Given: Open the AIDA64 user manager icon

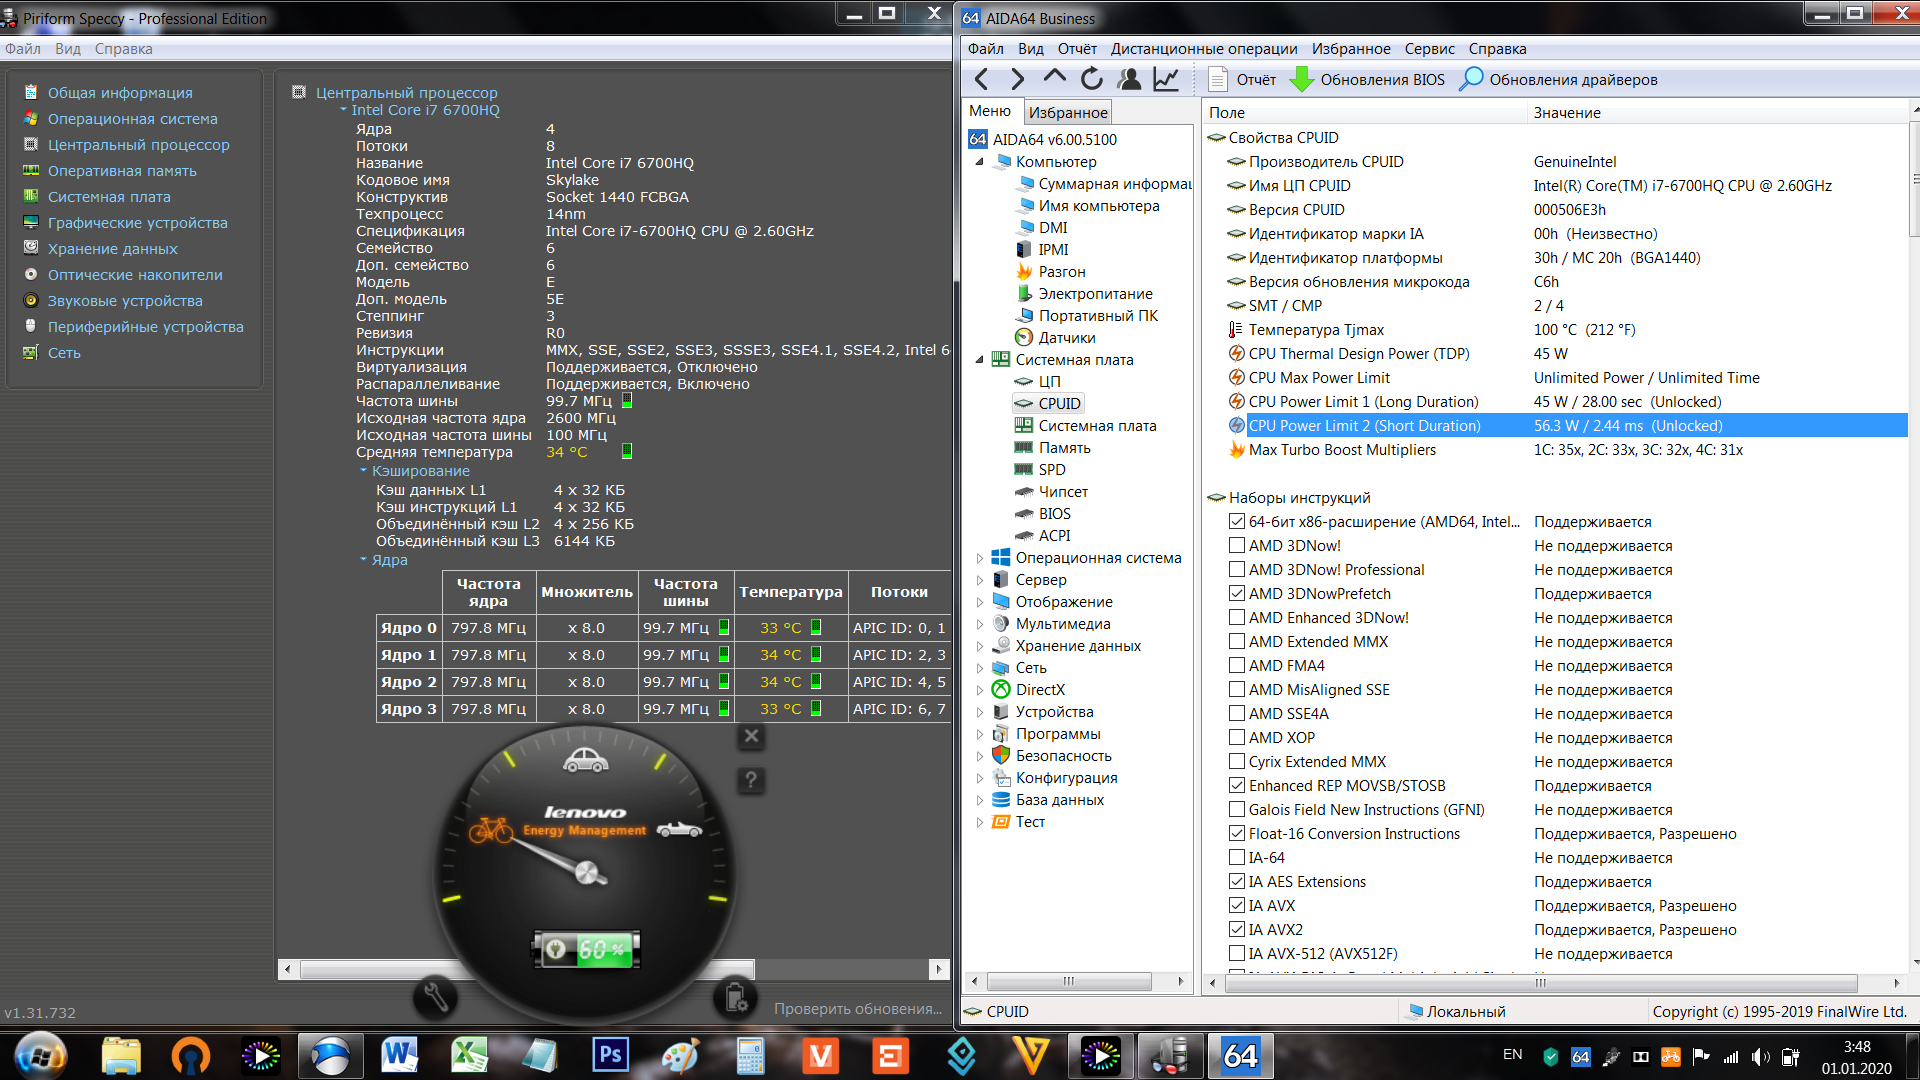Looking at the screenshot, I should [1129, 79].
